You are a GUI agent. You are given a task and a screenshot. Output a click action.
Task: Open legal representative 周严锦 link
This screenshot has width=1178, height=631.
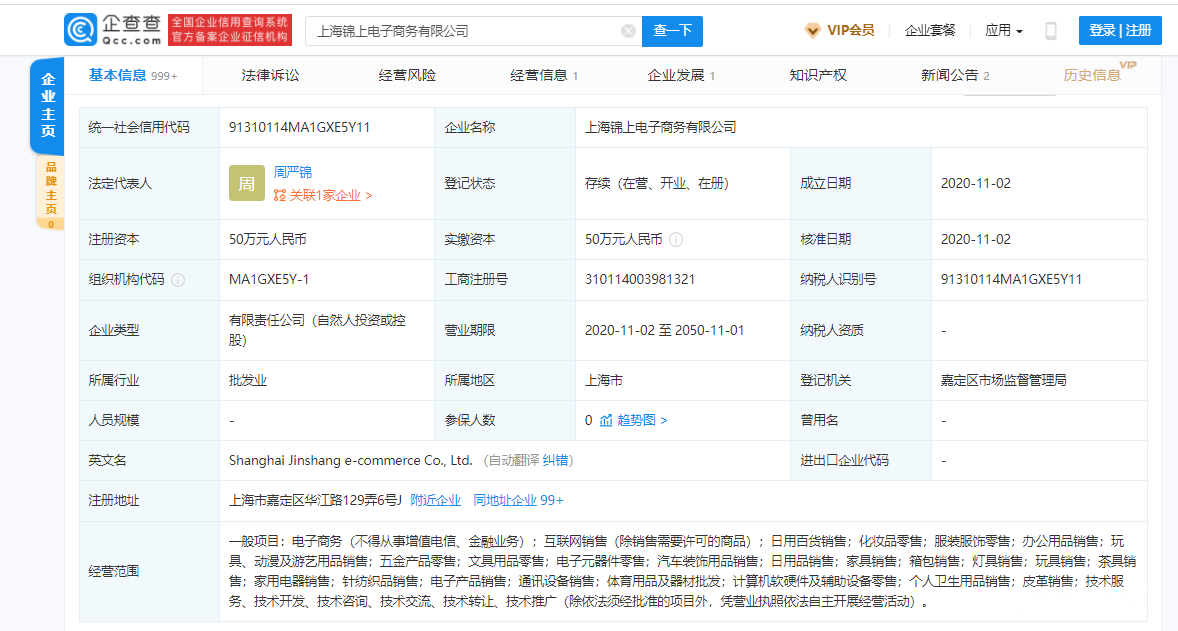(x=293, y=173)
